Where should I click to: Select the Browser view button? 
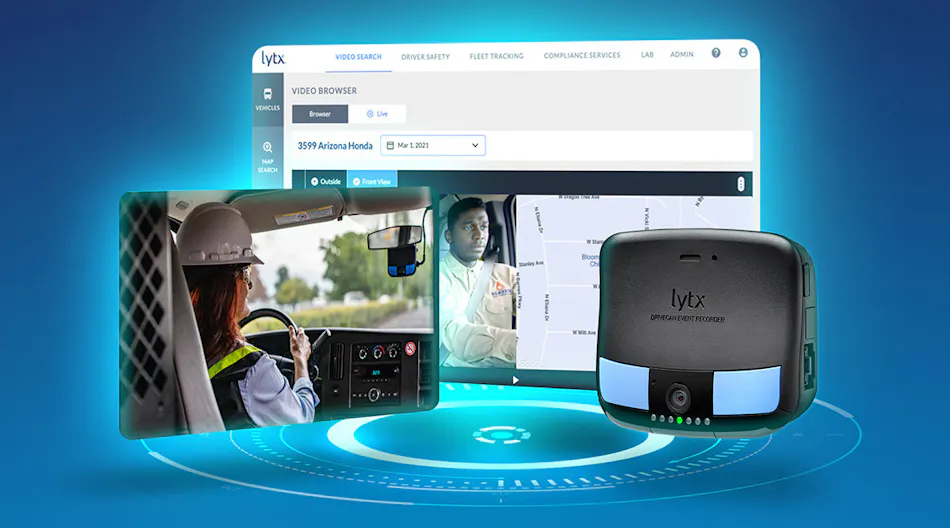point(320,114)
